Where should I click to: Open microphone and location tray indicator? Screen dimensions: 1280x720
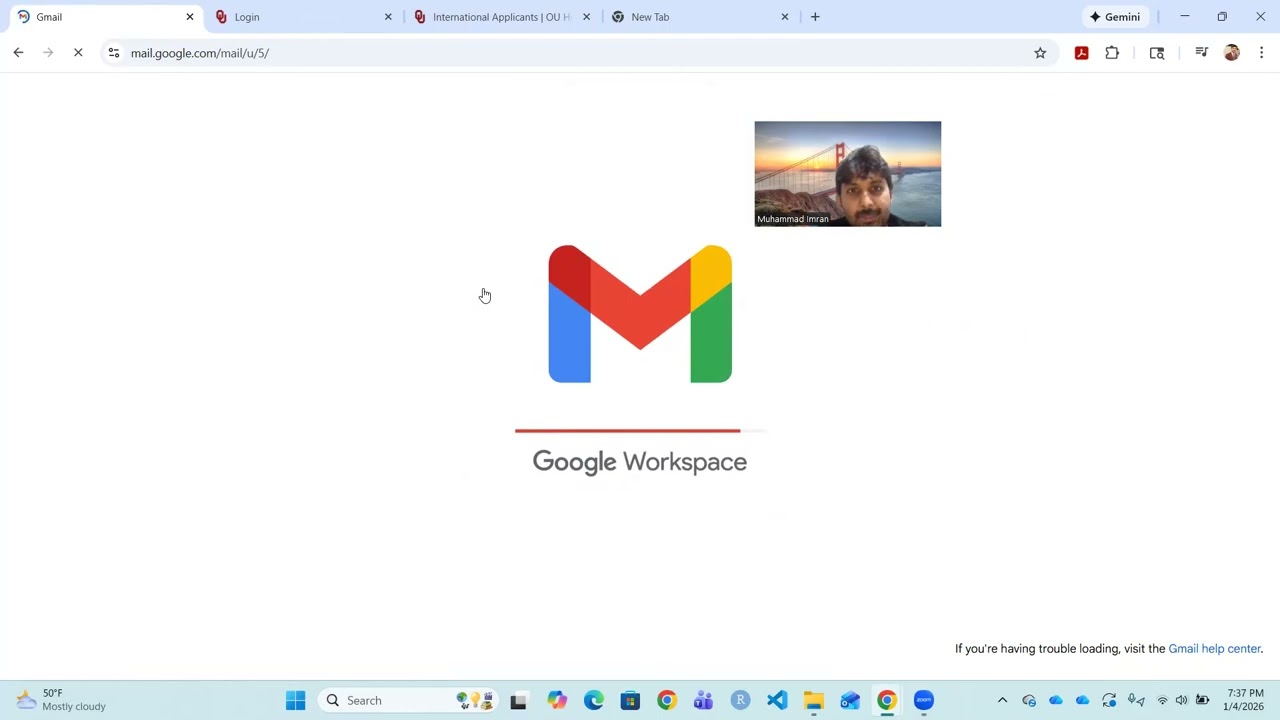coord(1136,701)
